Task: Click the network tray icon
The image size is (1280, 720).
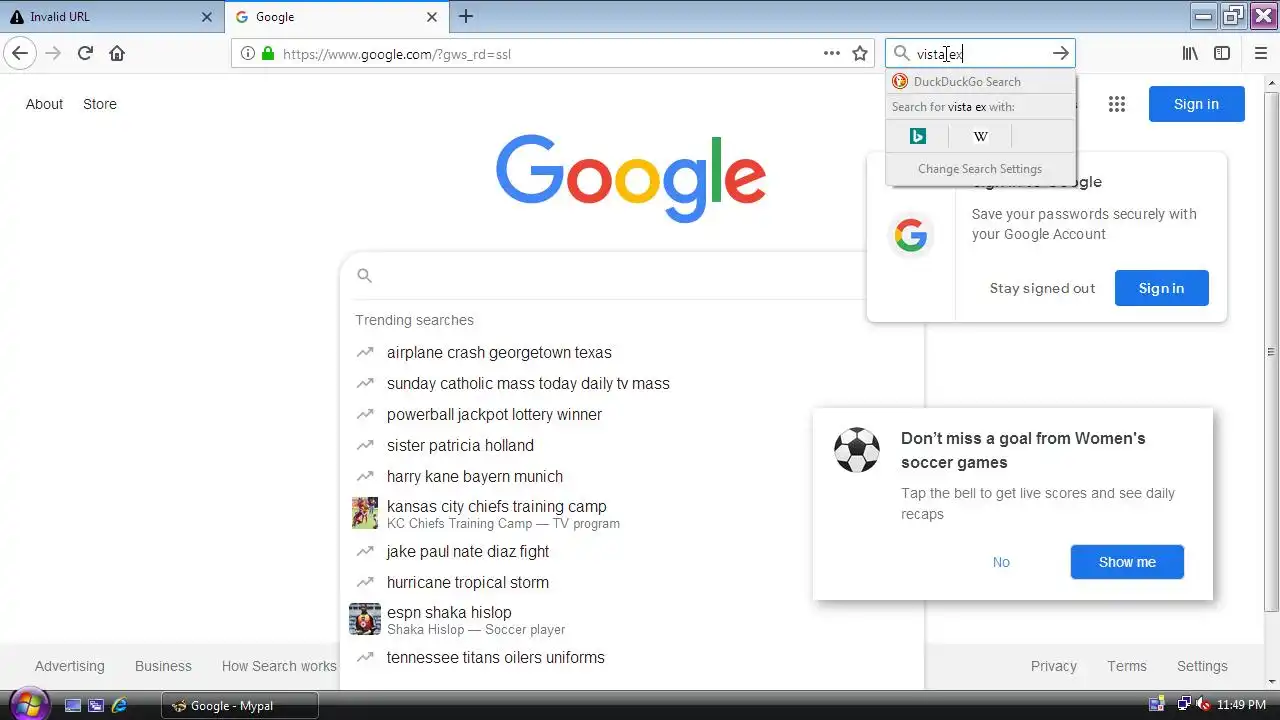Action: point(1184,705)
